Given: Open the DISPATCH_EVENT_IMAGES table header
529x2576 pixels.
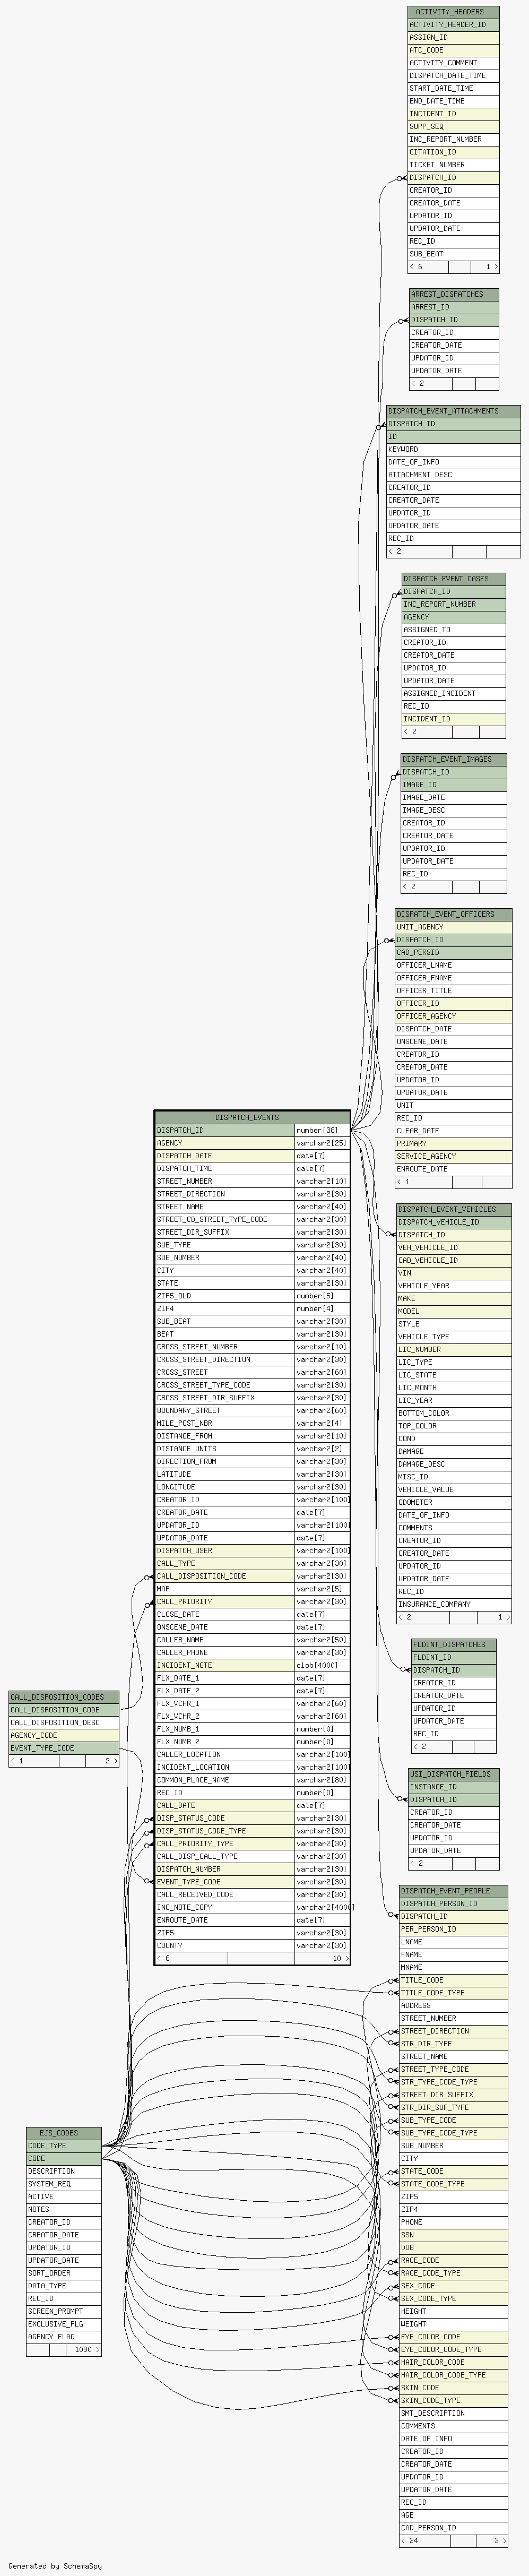Looking at the screenshot, I should coord(453,759).
